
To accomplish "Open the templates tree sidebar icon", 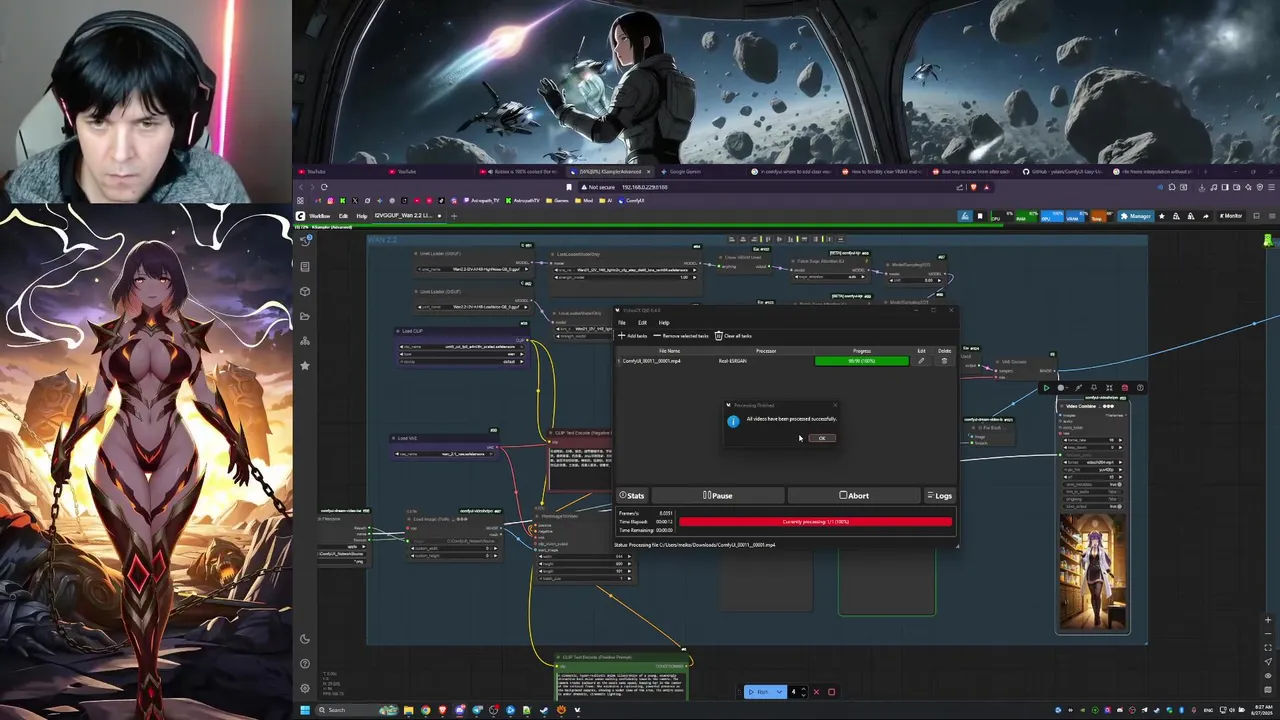I will (305, 341).
